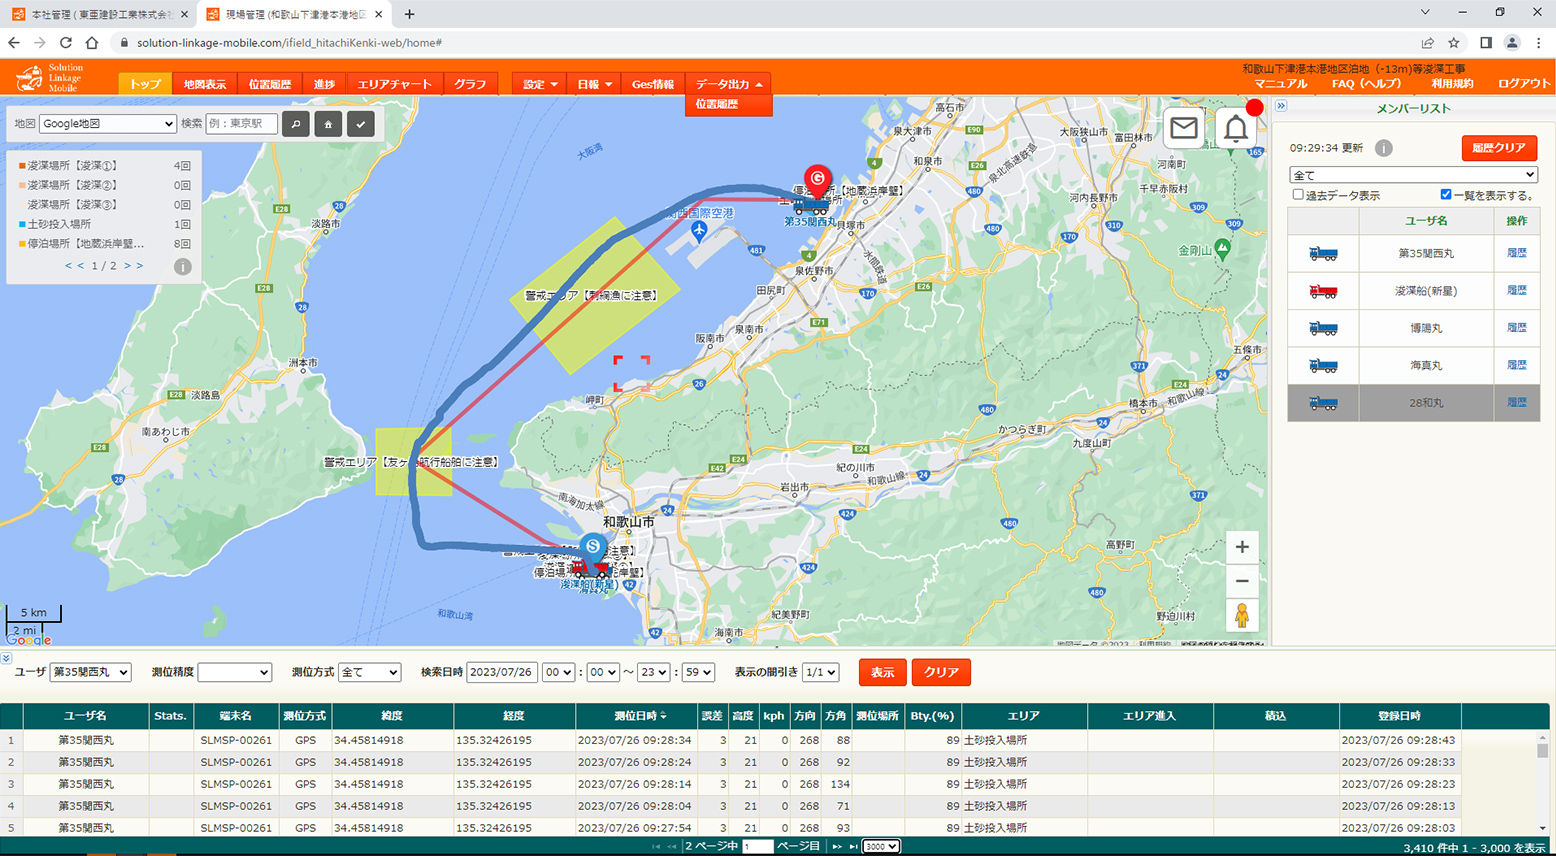Click the 検索日時 date field 2023/07/26
Screen dimensions: 1556x856
tap(502, 672)
